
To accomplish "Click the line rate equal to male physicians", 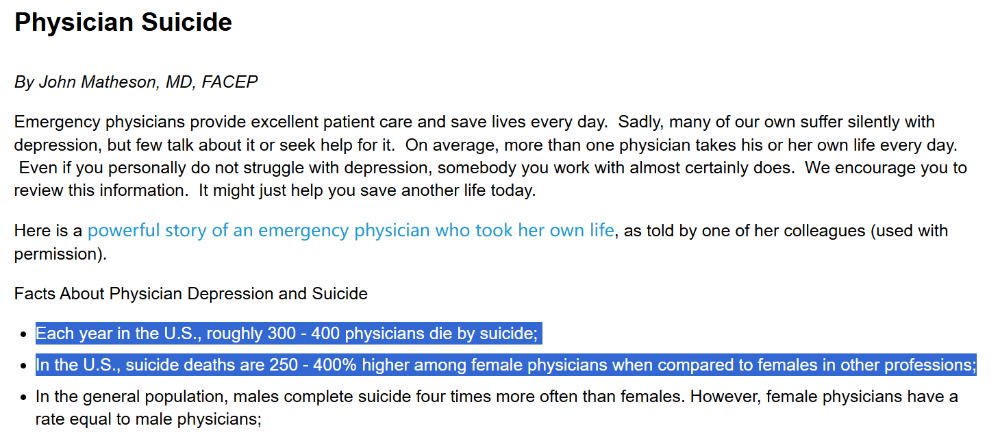I will pyautogui.click(x=148, y=420).
